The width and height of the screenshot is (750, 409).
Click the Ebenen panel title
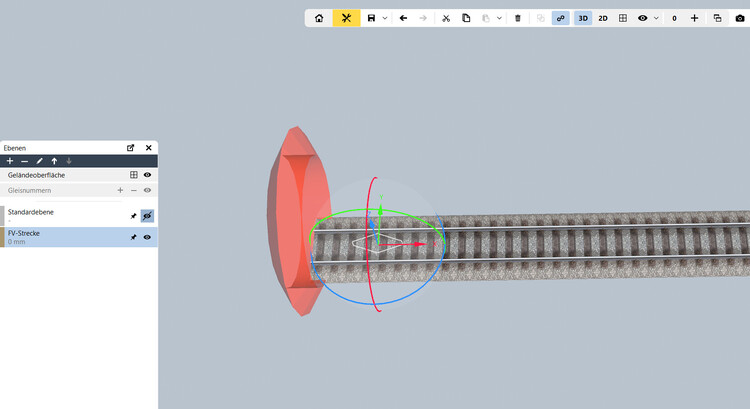[15, 148]
